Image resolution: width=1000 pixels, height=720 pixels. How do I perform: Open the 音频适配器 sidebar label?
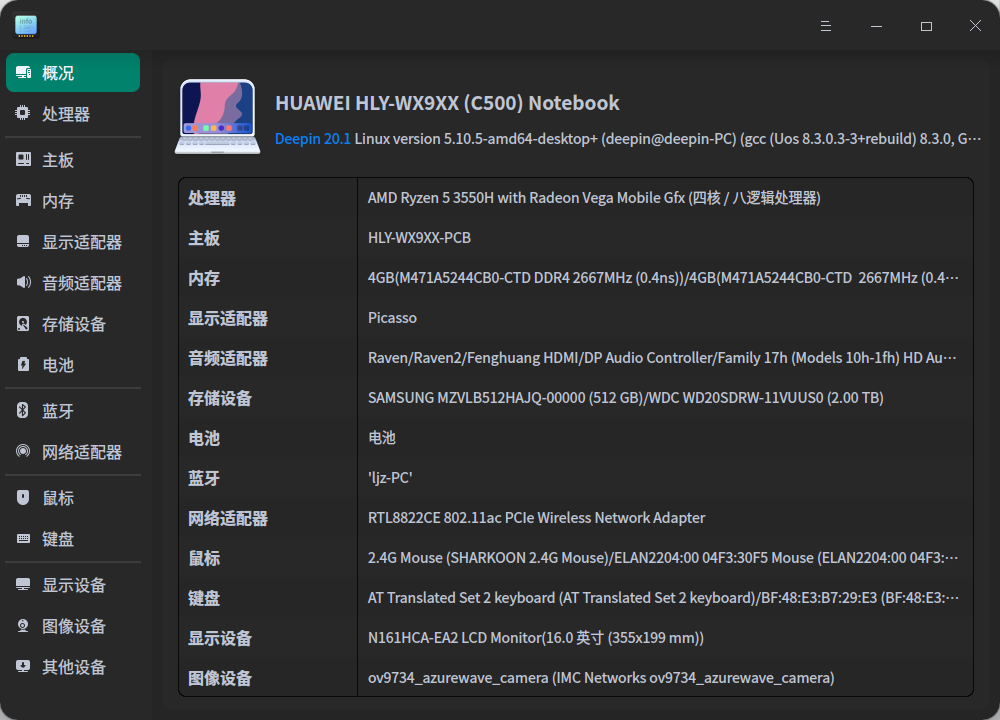point(82,283)
